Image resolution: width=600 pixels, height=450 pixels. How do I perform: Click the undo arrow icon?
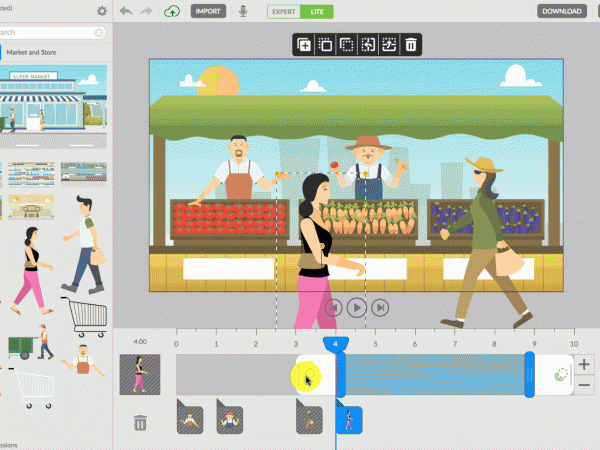coord(125,11)
